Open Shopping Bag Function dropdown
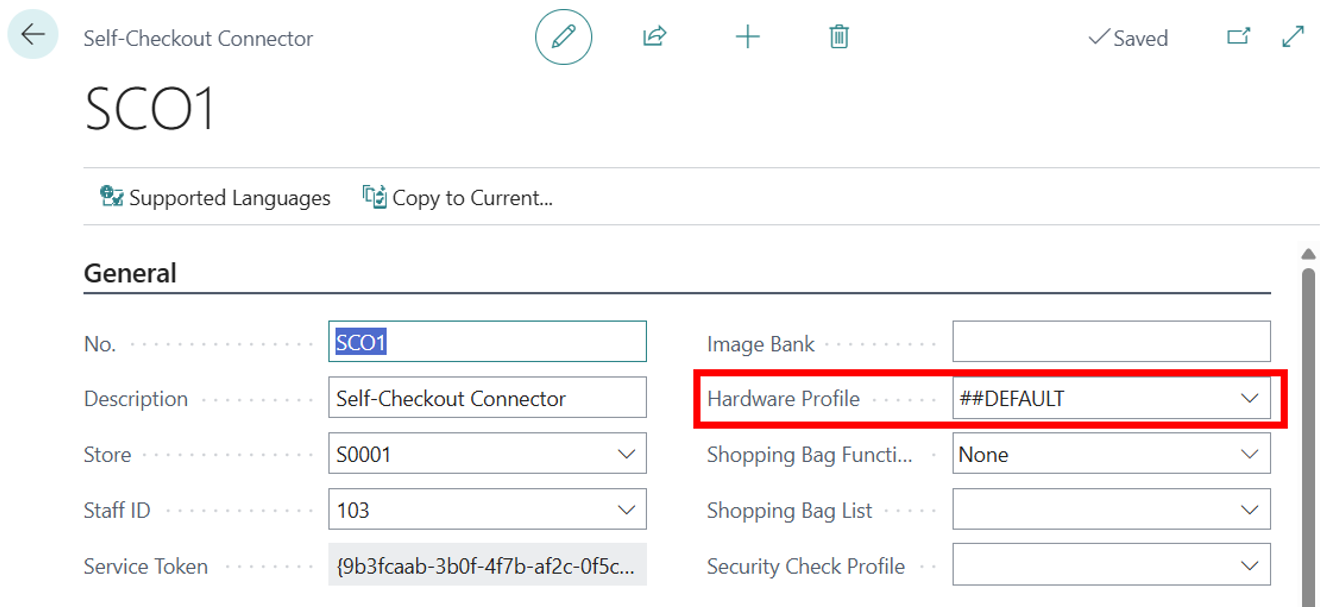This screenshot has width=1322, height=612. pyautogui.click(x=1249, y=454)
